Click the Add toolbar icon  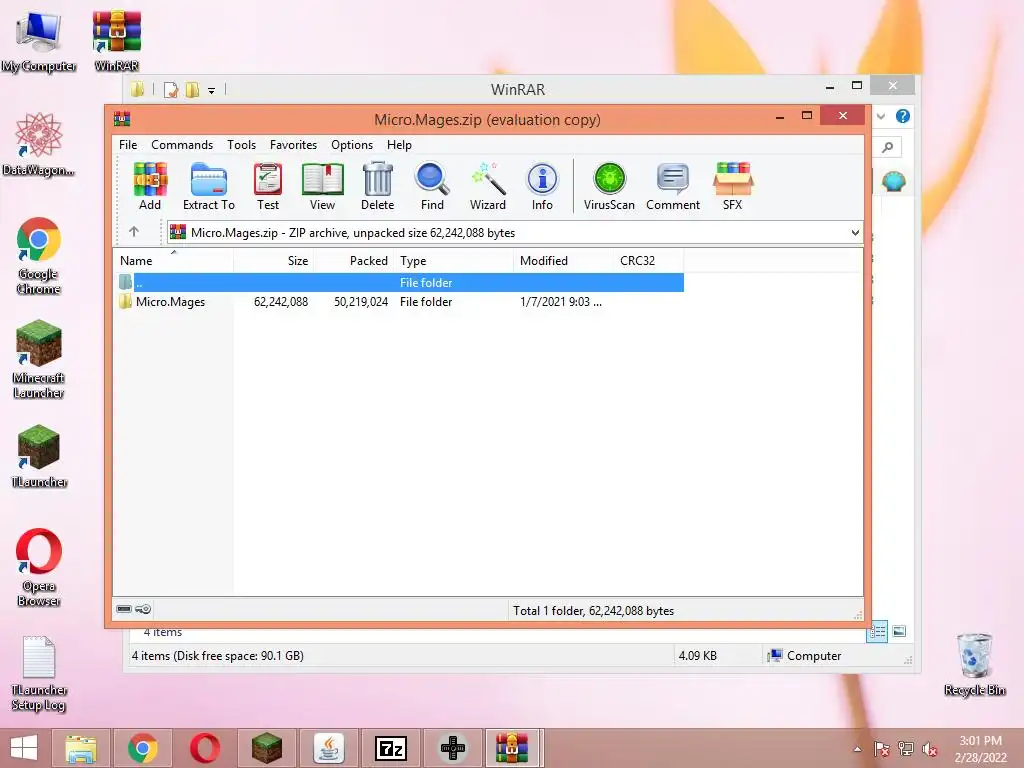tap(150, 186)
